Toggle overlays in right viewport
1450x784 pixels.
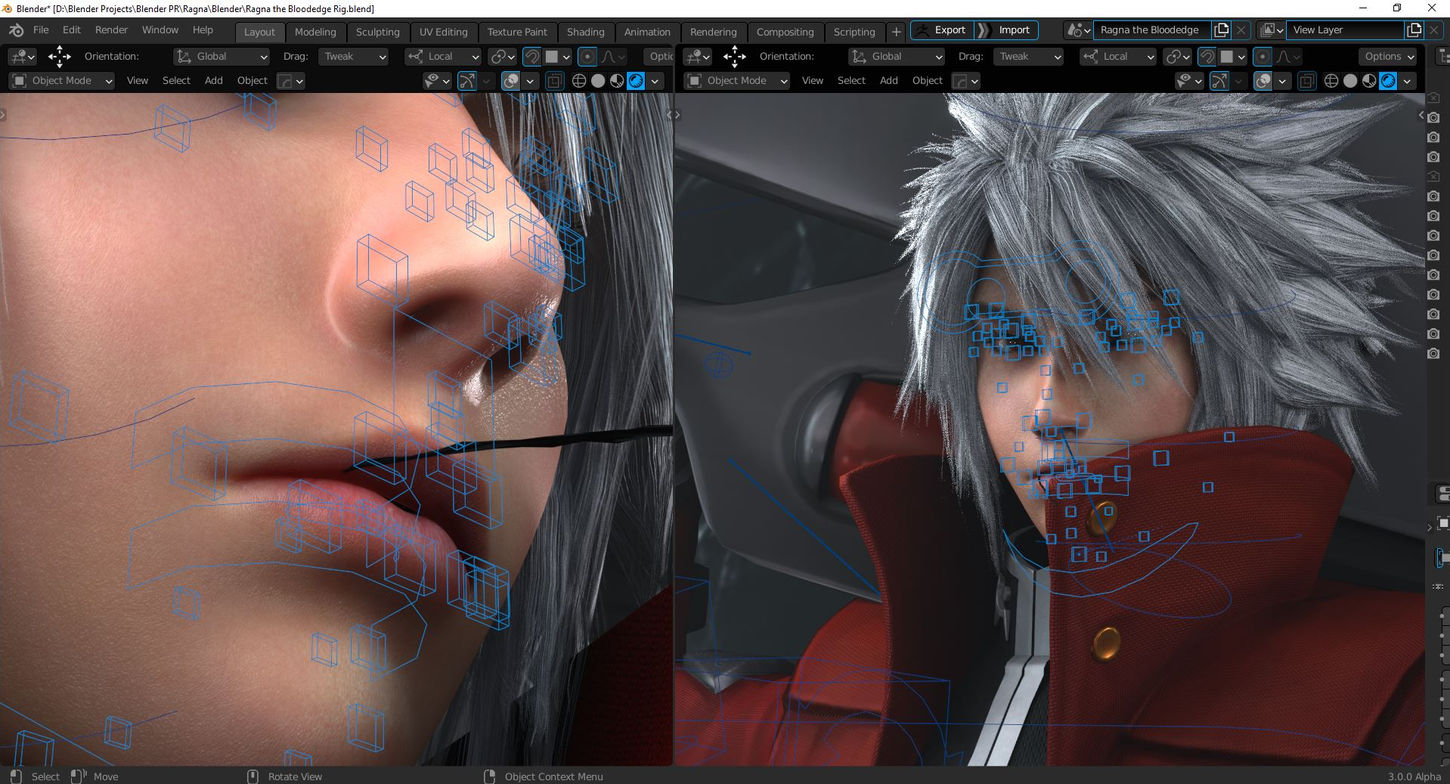pyautogui.click(x=1262, y=80)
